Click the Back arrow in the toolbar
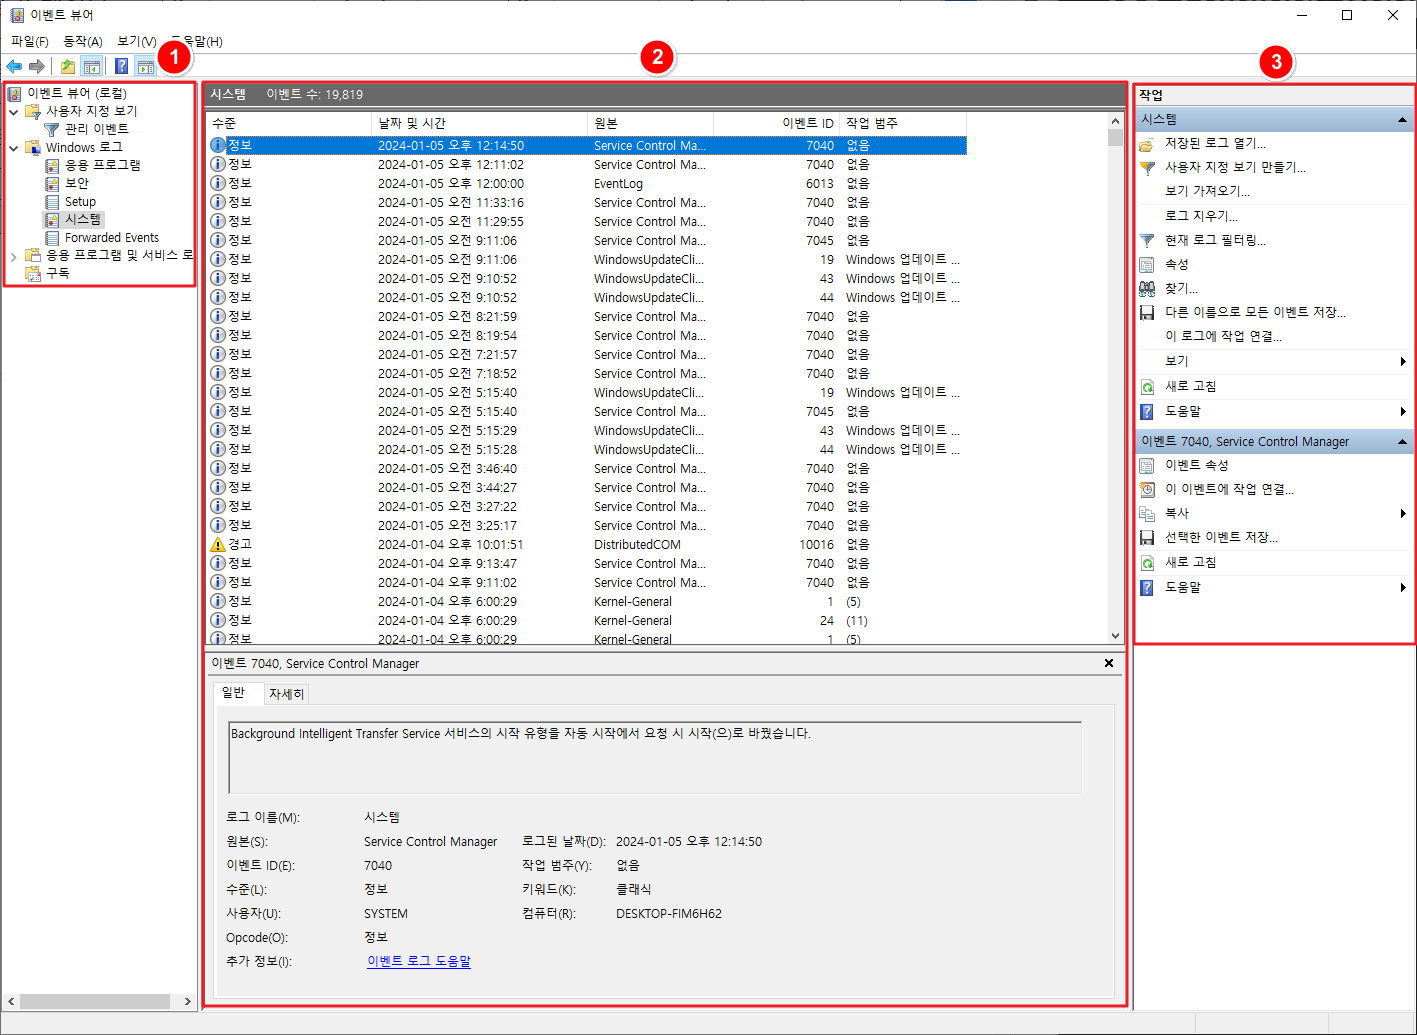This screenshot has width=1417, height=1035. point(14,66)
